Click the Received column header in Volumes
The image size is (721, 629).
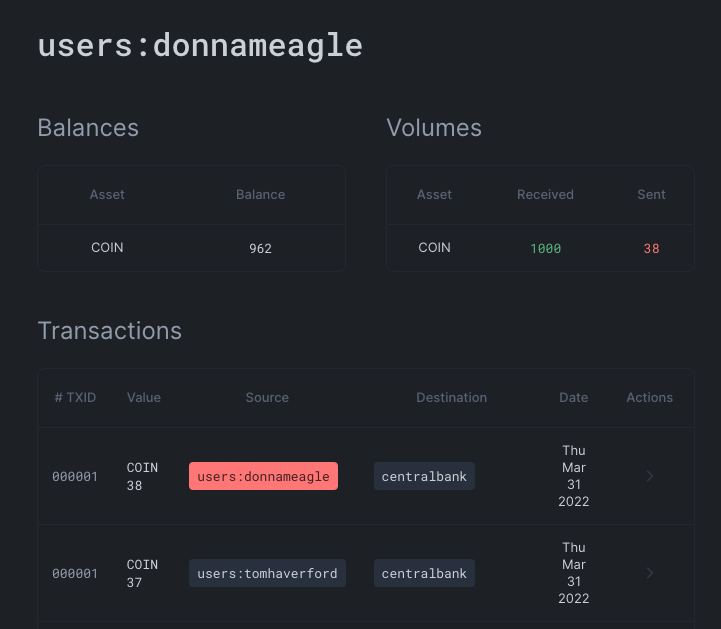545,195
